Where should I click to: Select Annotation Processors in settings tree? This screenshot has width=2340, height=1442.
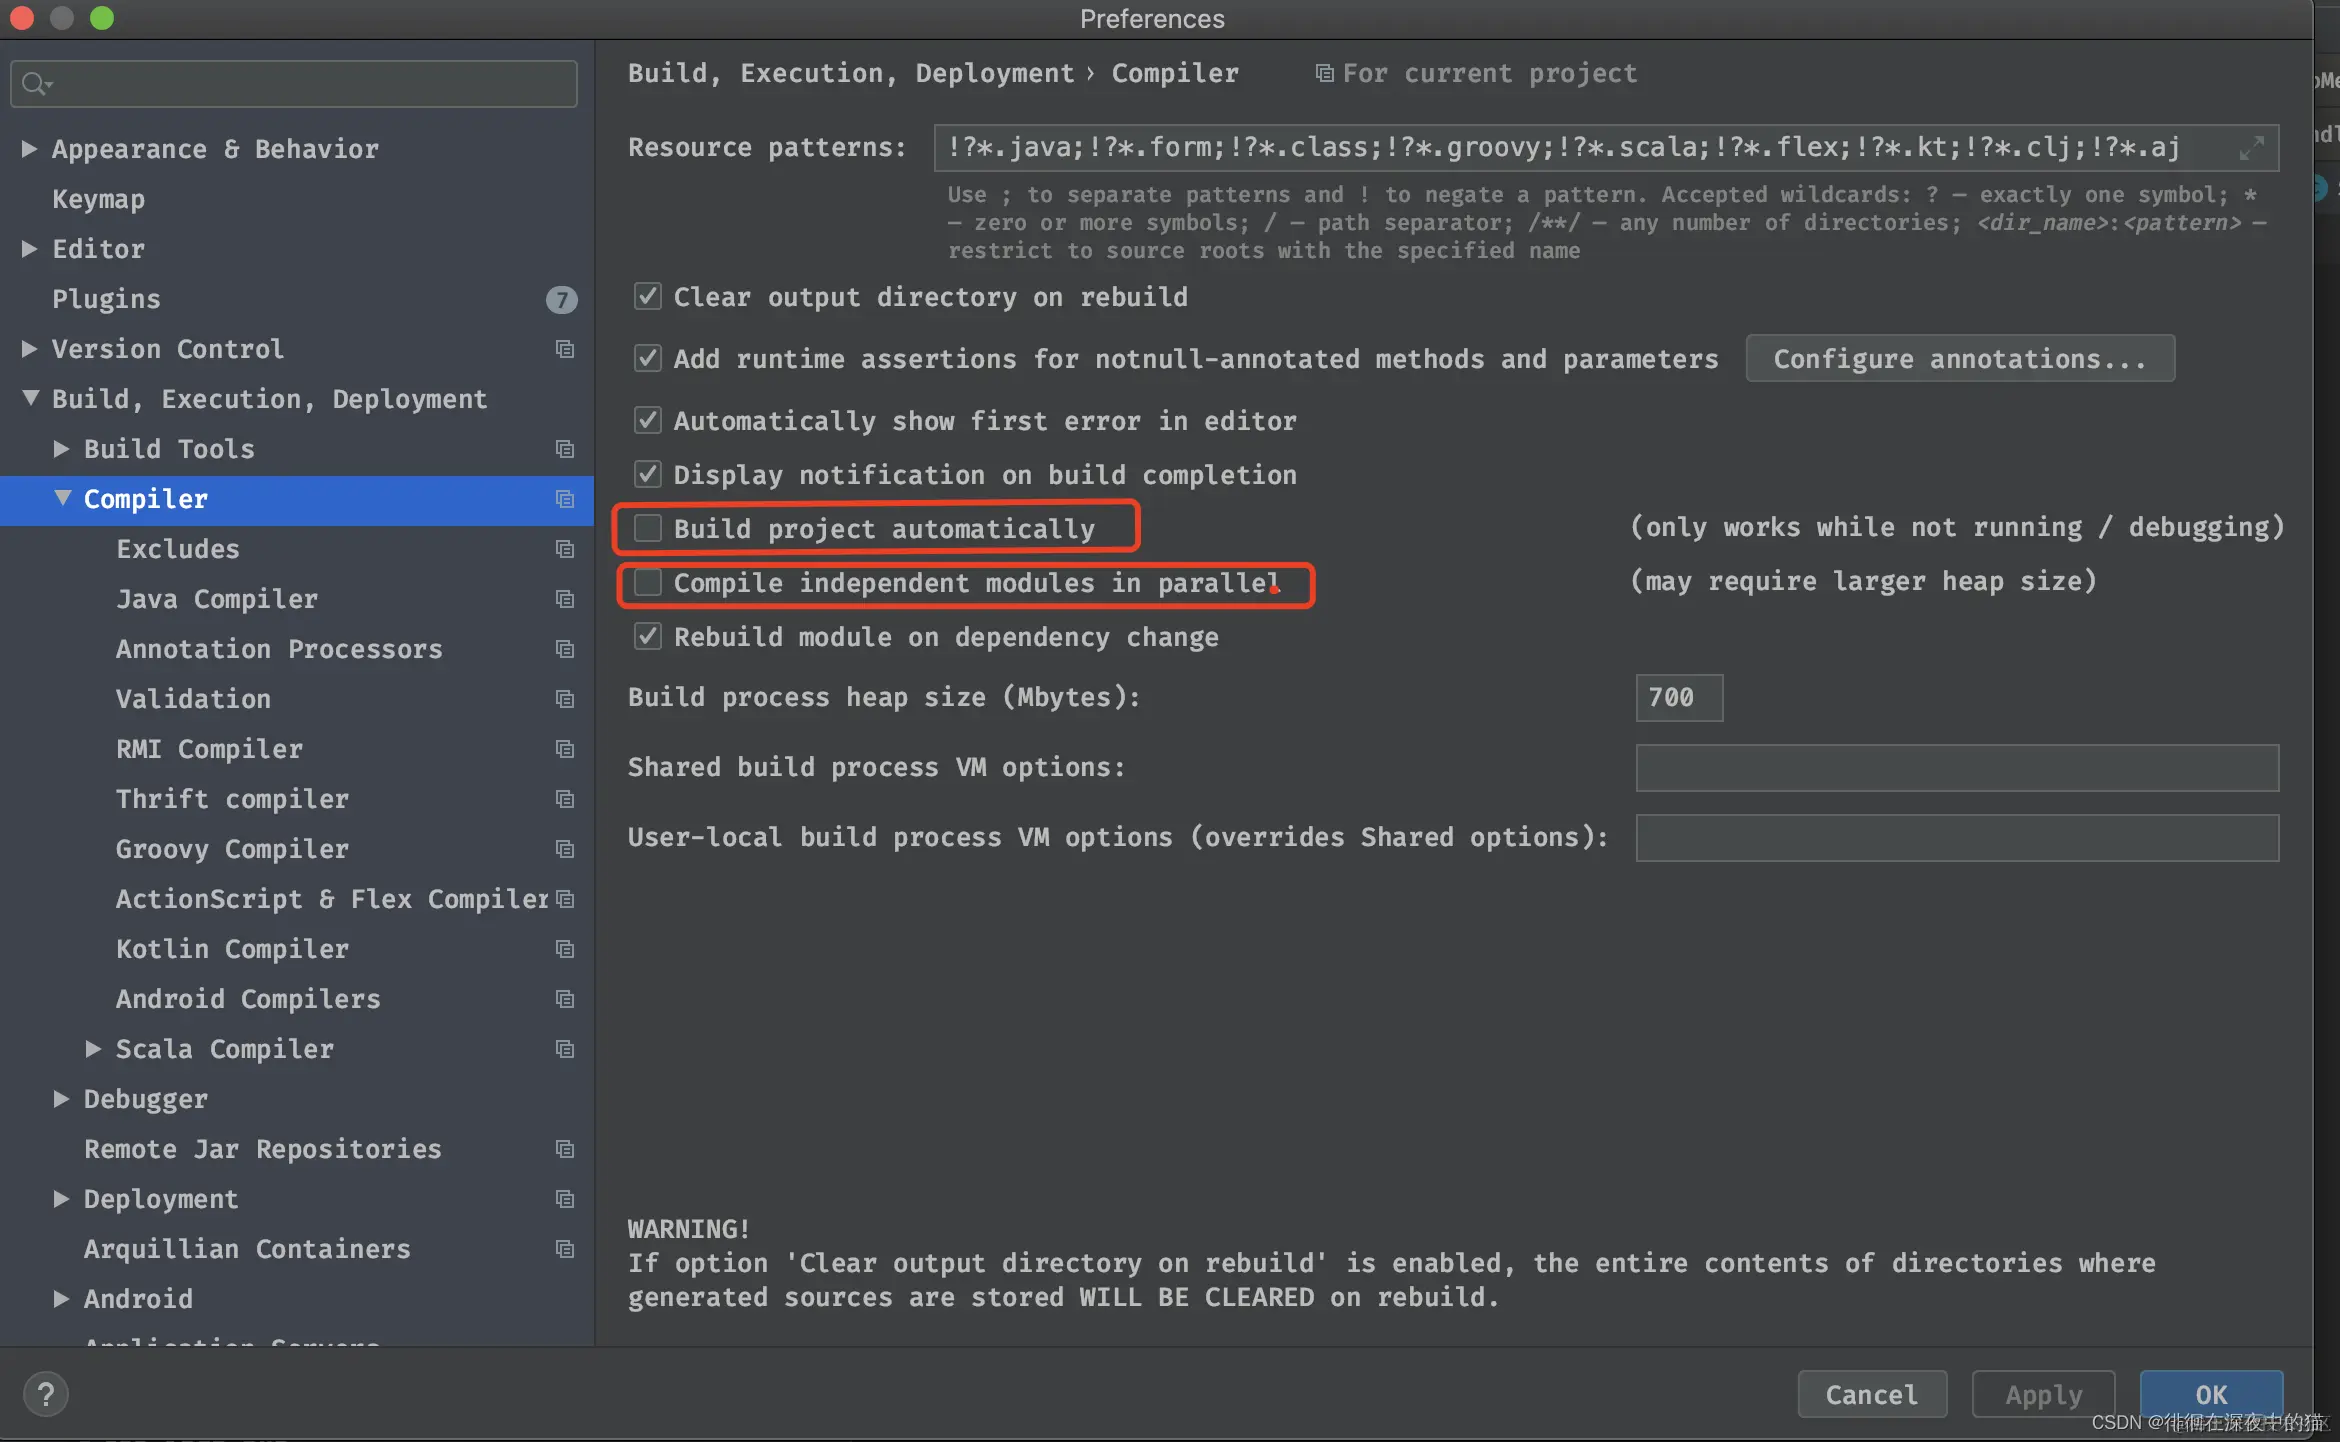pos(279,649)
